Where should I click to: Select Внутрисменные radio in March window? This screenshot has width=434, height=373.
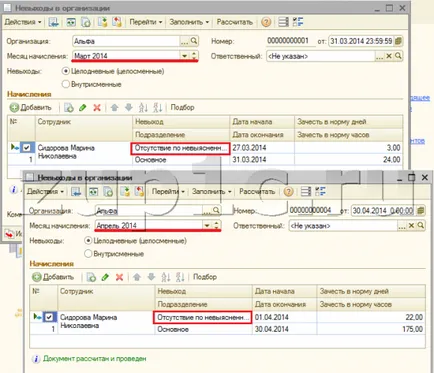coord(66,84)
